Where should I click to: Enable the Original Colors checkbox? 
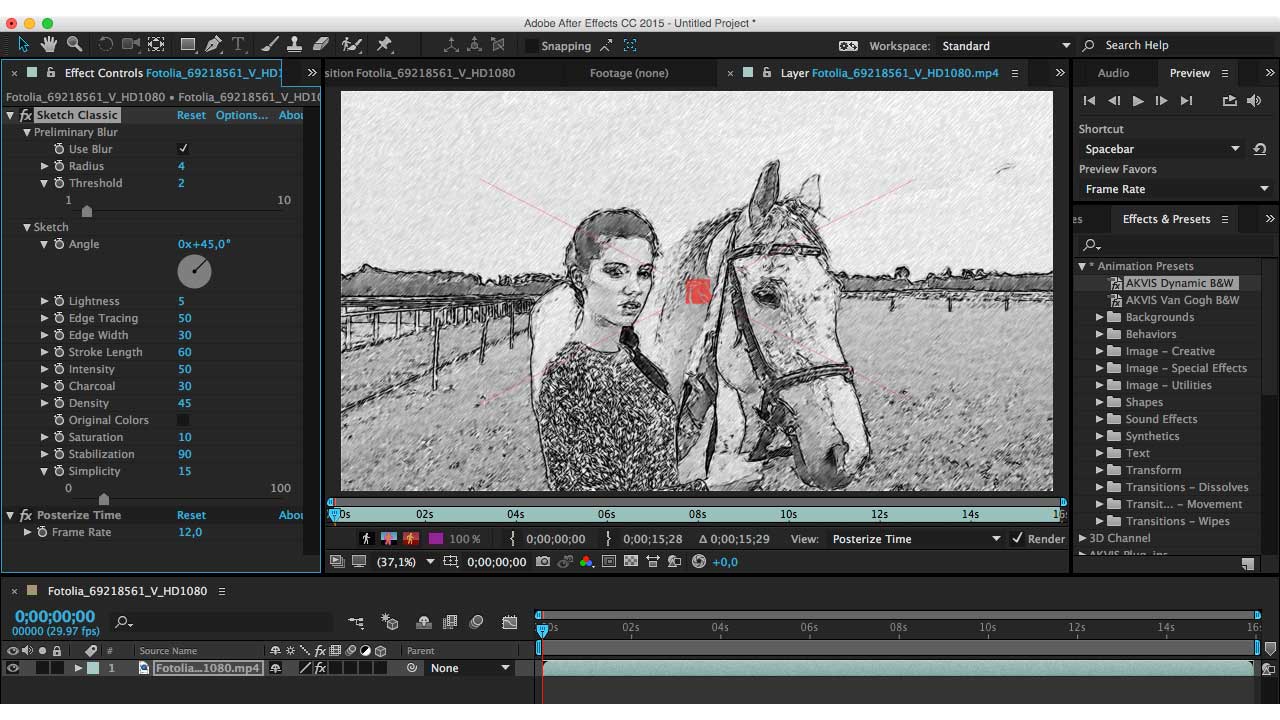183,421
